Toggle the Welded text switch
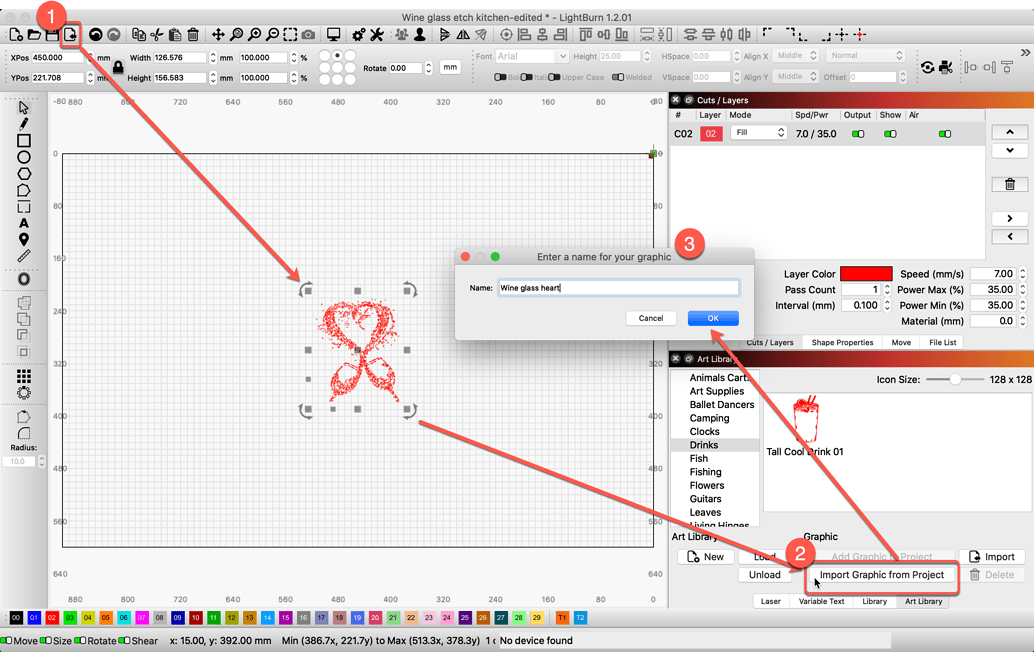 tap(618, 77)
